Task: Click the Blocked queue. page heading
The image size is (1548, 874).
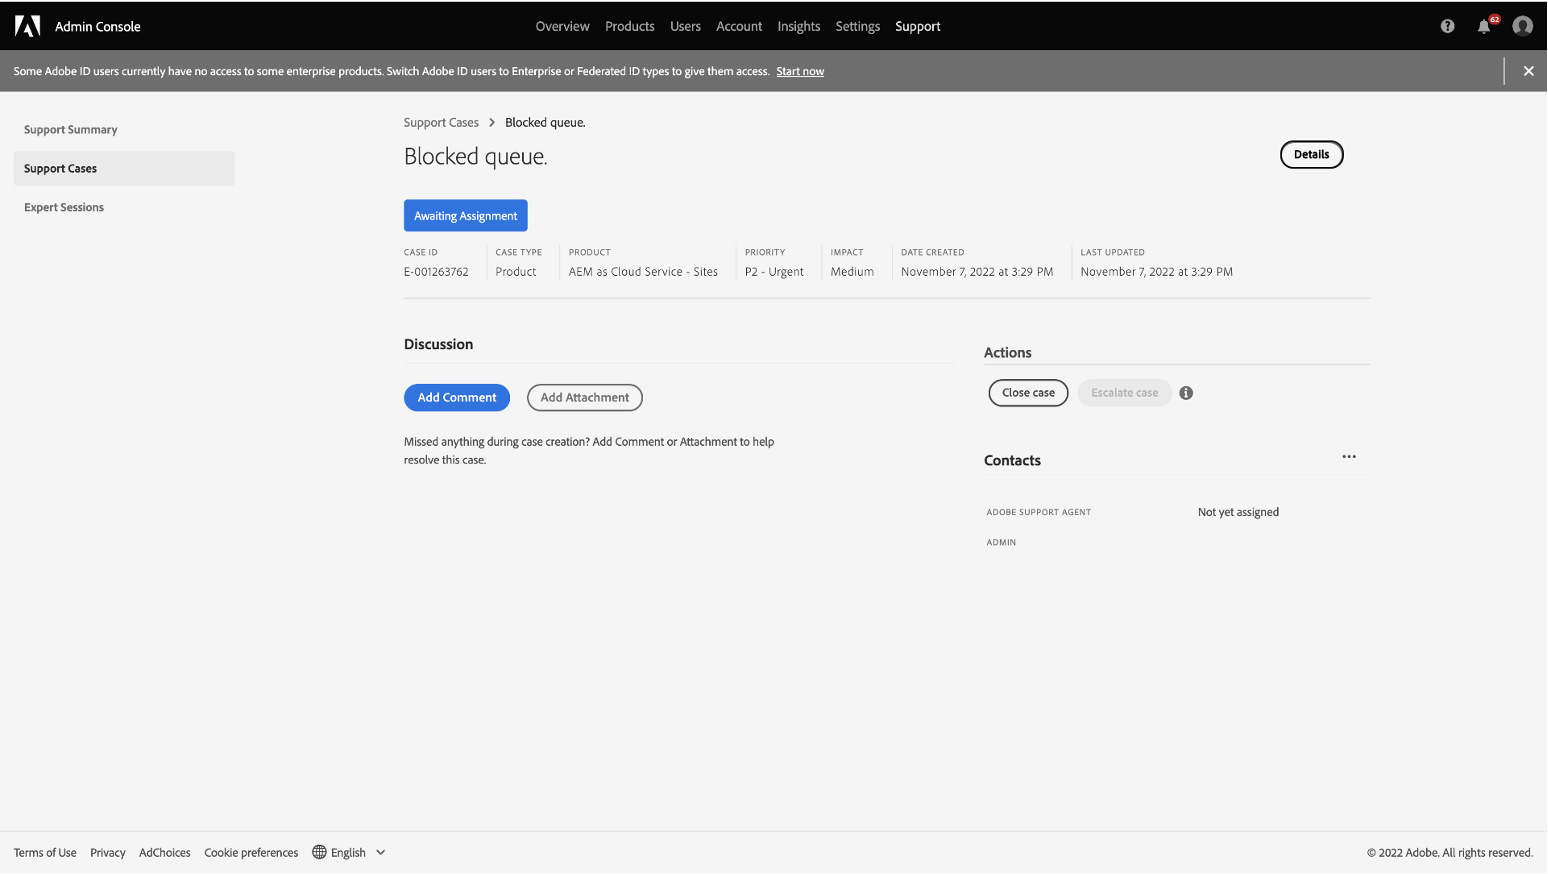Action: coord(476,157)
